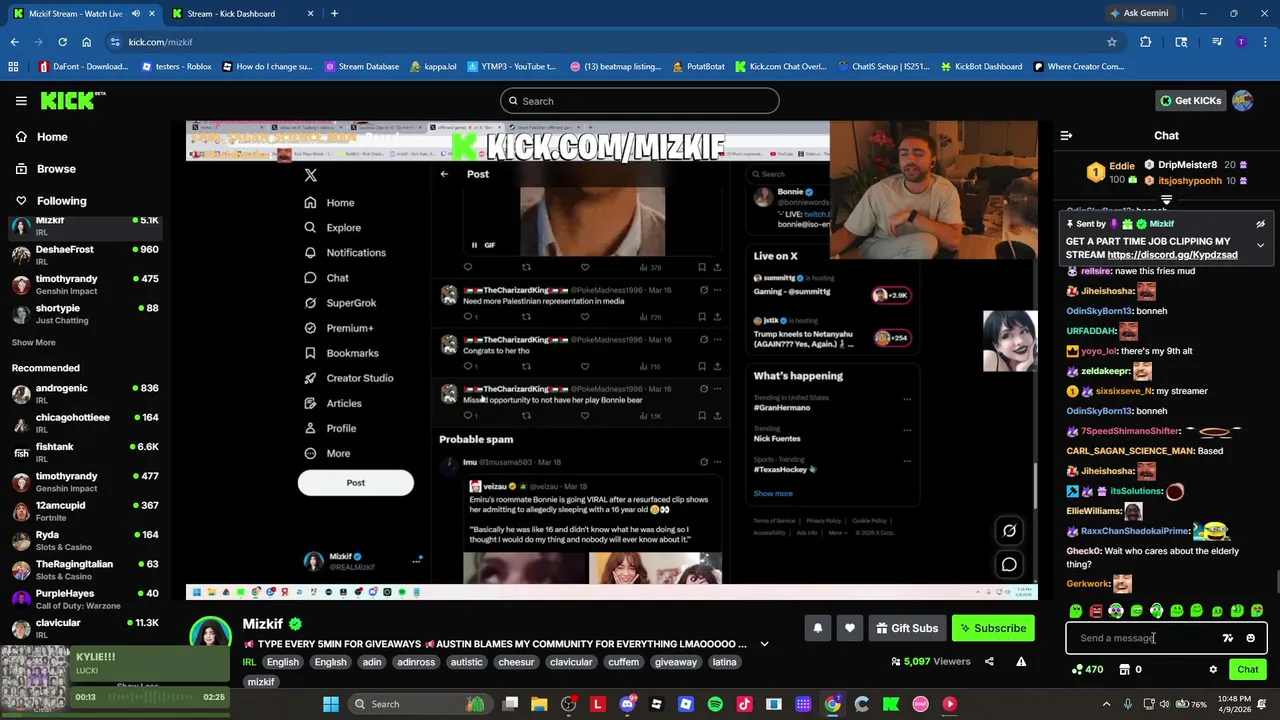Image resolution: width=1280 pixels, height=720 pixels.
Task: Select the adinross tag
Action: coord(416,662)
